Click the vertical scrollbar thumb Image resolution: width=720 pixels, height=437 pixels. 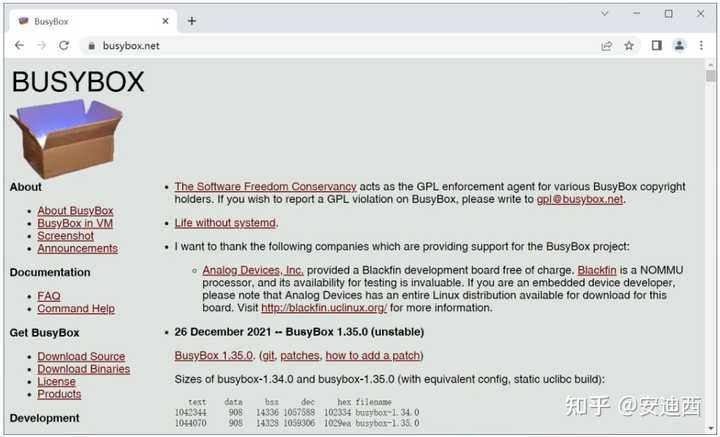click(x=711, y=76)
